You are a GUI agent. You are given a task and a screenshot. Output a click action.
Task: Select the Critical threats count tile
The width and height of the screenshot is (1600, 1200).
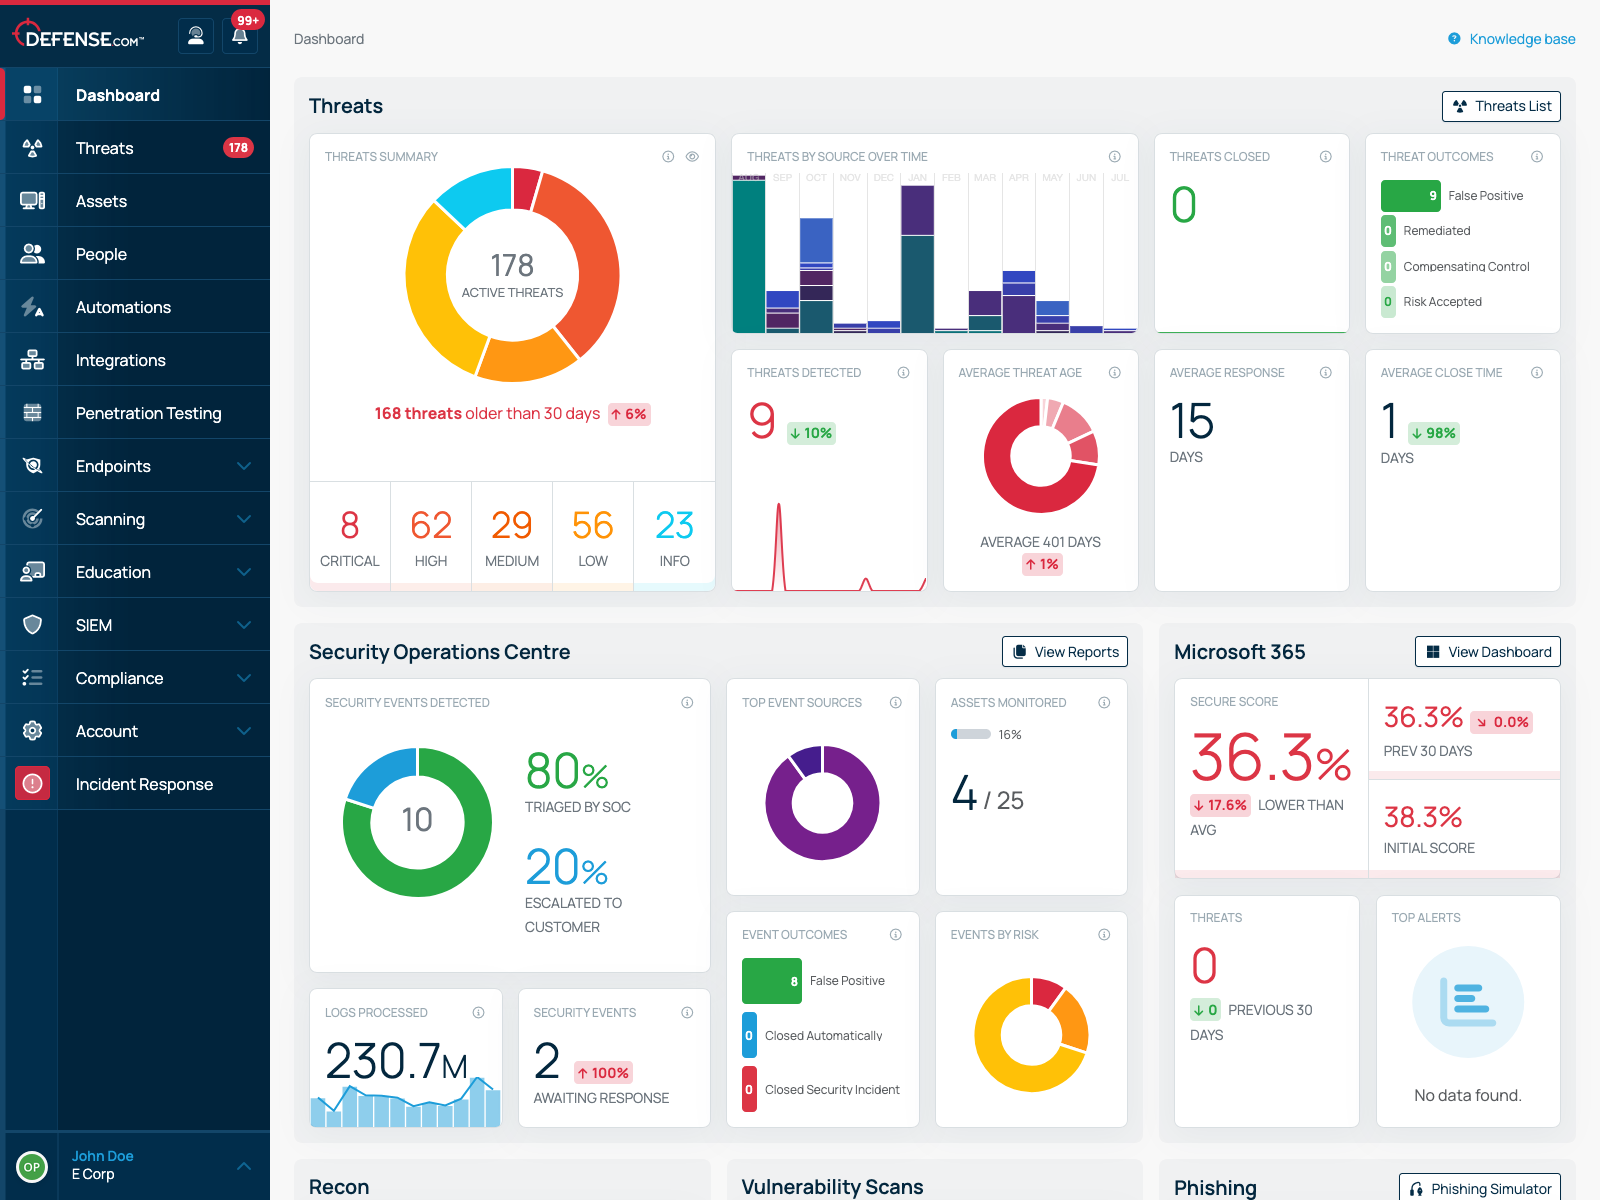tap(350, 537)
